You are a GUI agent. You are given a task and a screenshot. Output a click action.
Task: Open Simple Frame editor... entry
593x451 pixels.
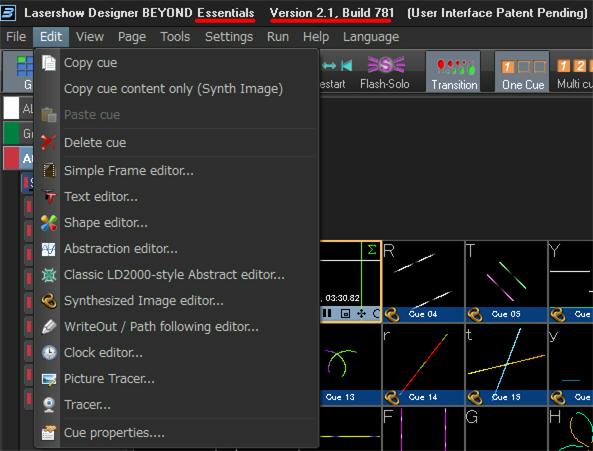pyautogui.click(x=129, y=170)
